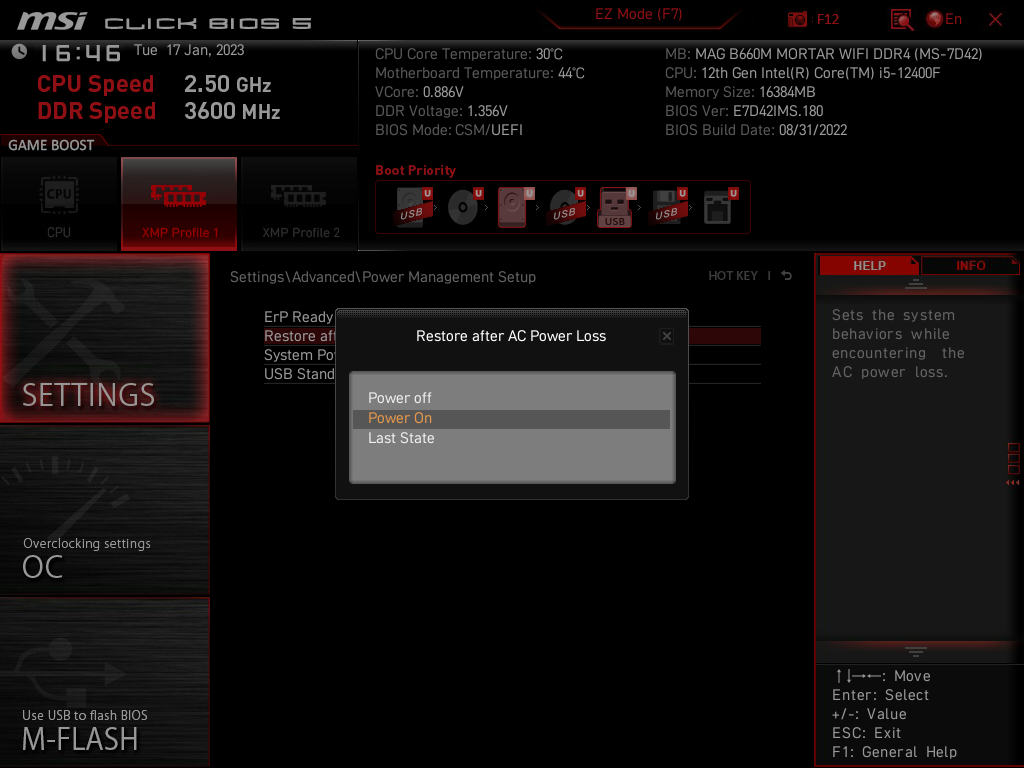Open the SETTINGS section

104,338
